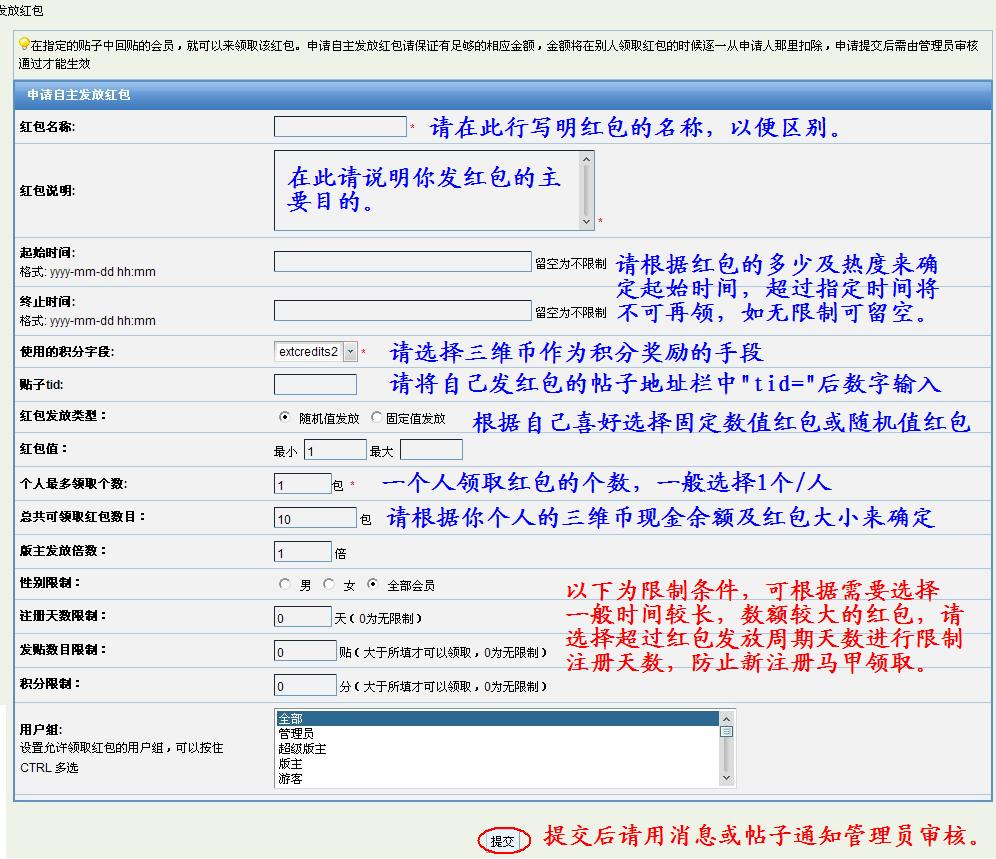The width and height of the screenshot is (996, 859).
Task: Click the 用户组 list scroll-down arrow
Action: [x=727, y=778]
